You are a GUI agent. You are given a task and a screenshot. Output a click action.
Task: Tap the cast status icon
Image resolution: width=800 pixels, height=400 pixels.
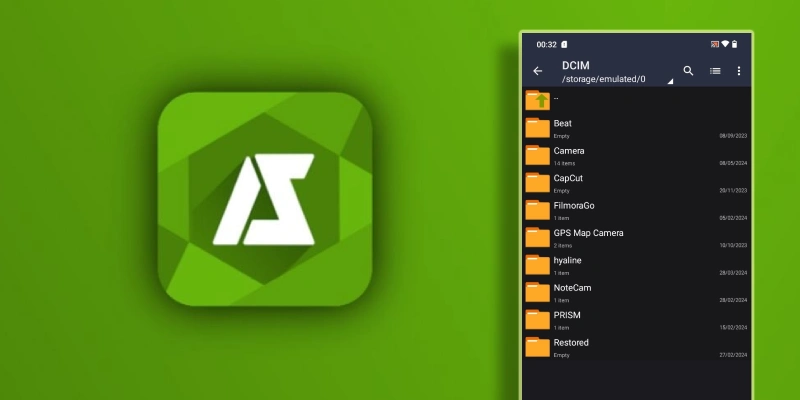point(715,44)
